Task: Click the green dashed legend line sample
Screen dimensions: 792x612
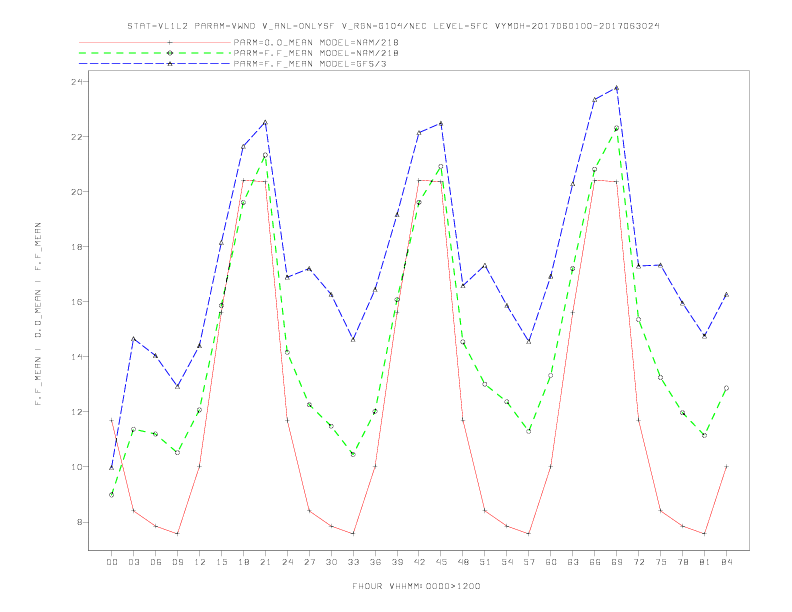Action: click(155, 53)
